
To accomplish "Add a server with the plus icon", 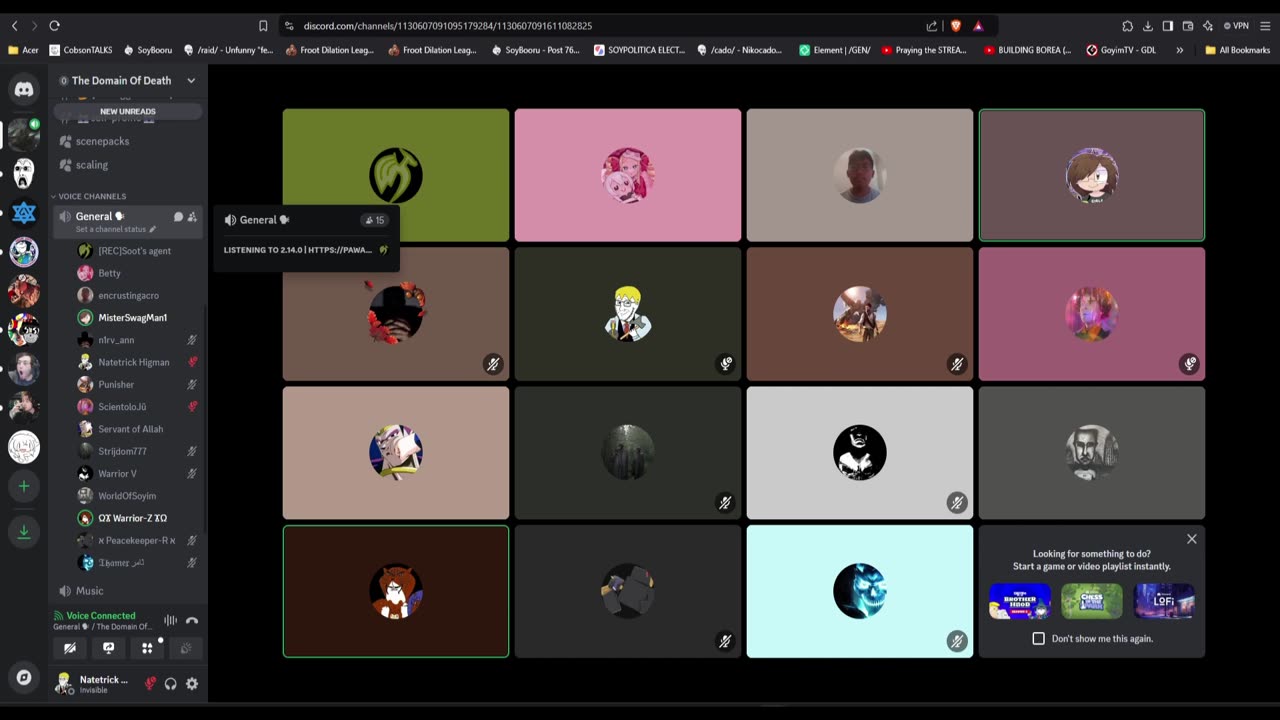I will (x=24, y=487).
